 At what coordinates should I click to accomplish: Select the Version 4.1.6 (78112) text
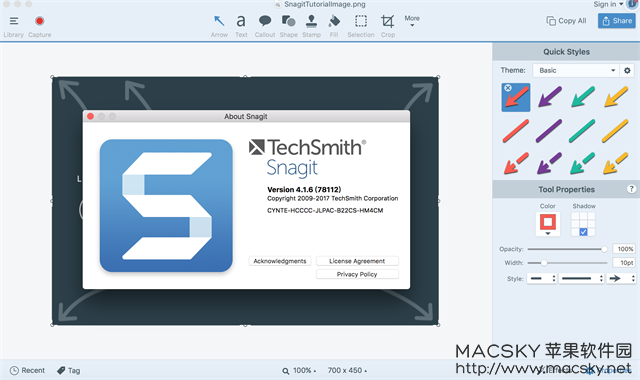[304, 189]
